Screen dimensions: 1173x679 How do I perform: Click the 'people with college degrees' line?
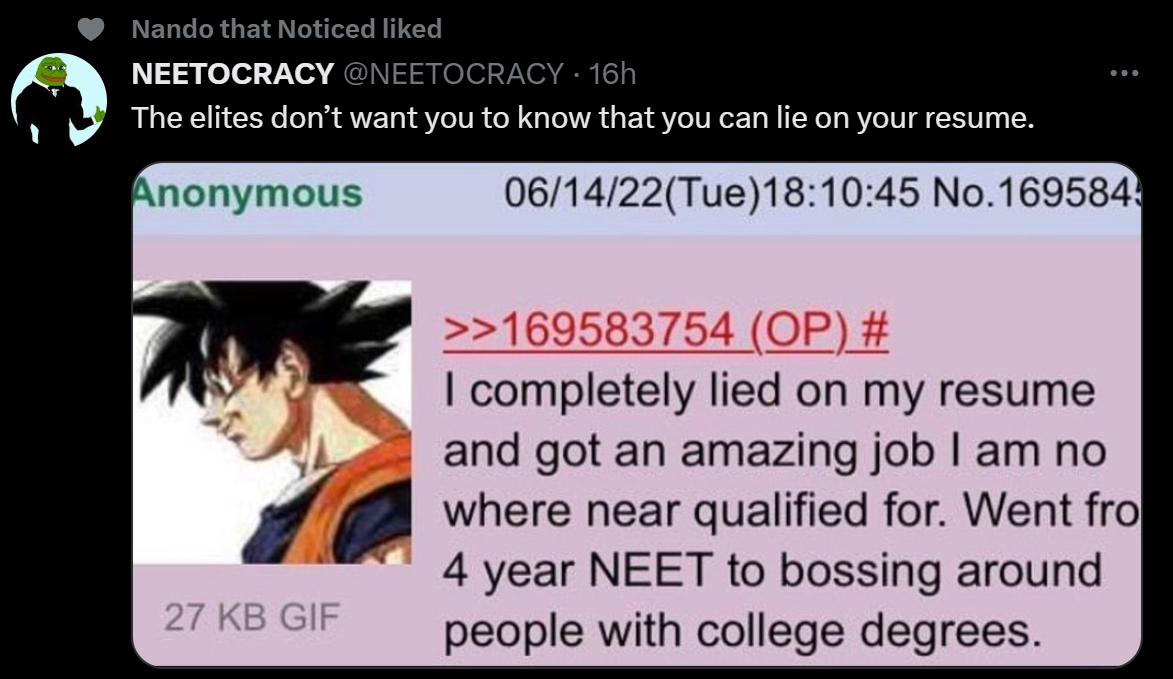(742, 632)
